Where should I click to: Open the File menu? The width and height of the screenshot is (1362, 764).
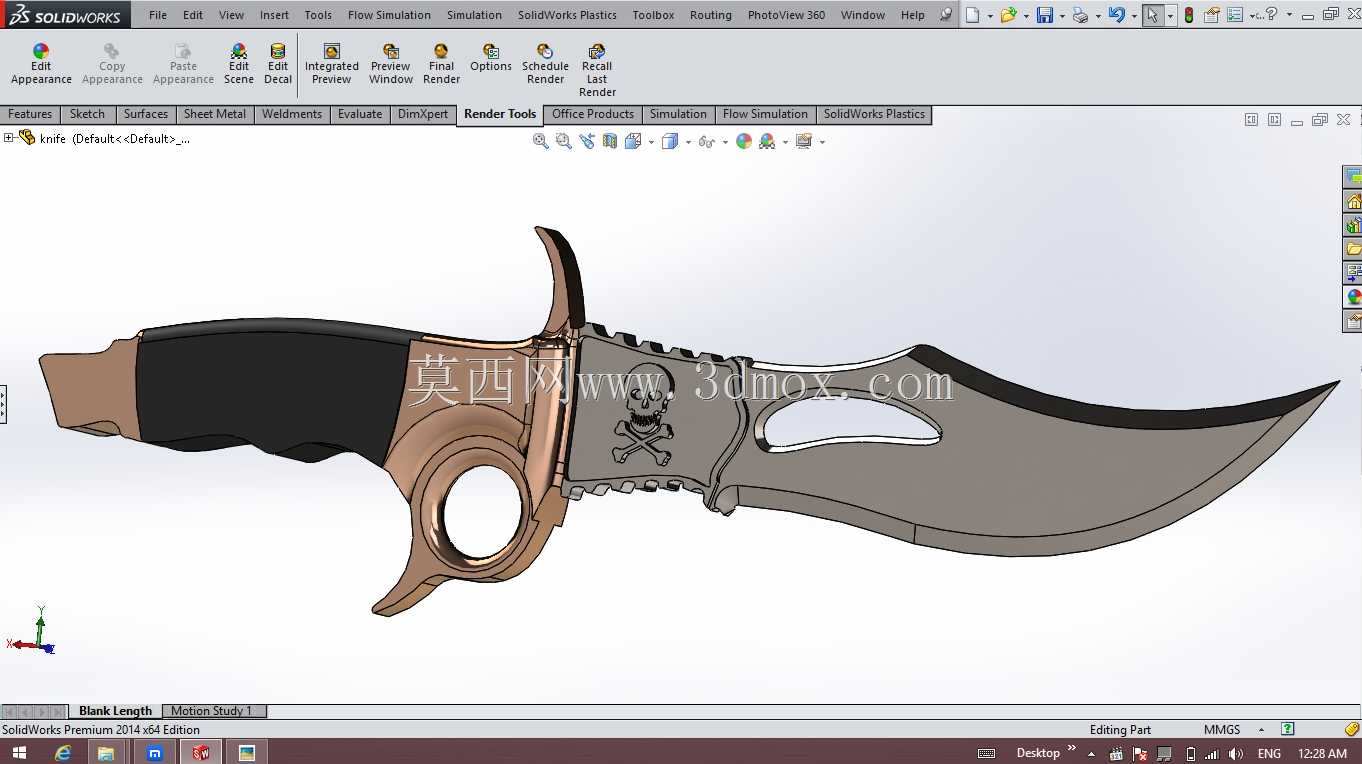[158, 15]
